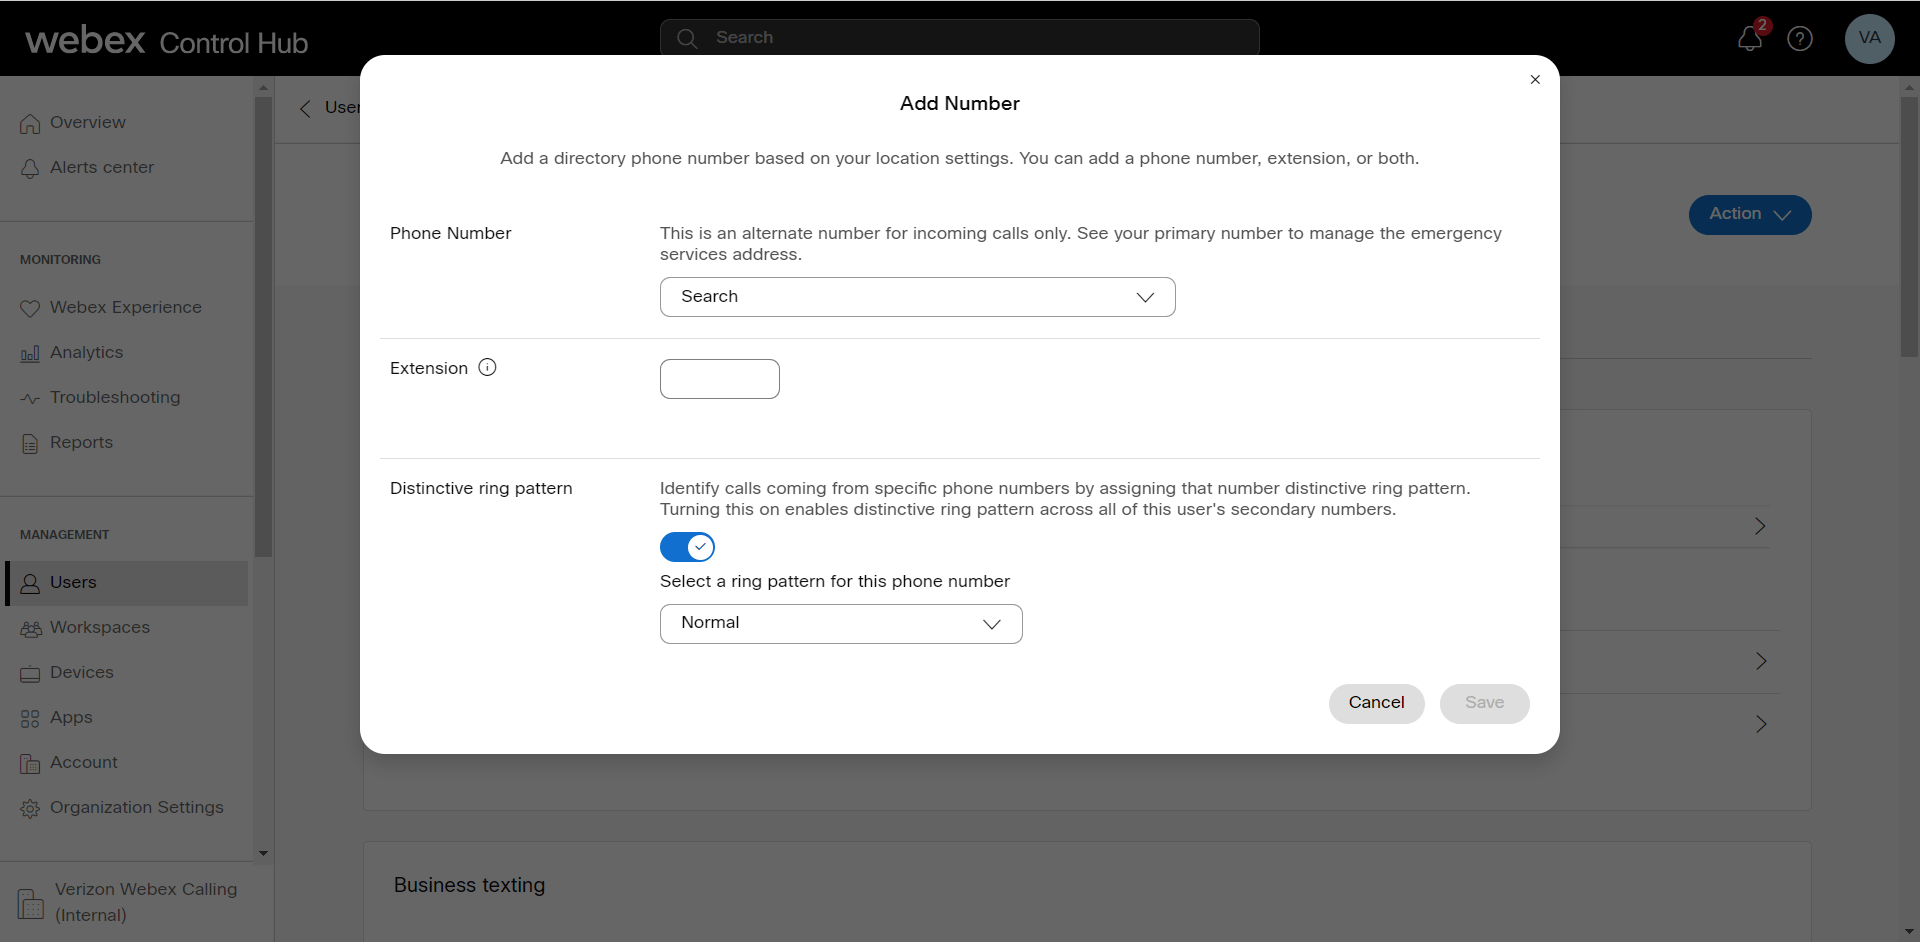Image resolution: width=1920 pixels, height=942 pixels.
Task: Expand the Action dropdown
Action: 1750,214
